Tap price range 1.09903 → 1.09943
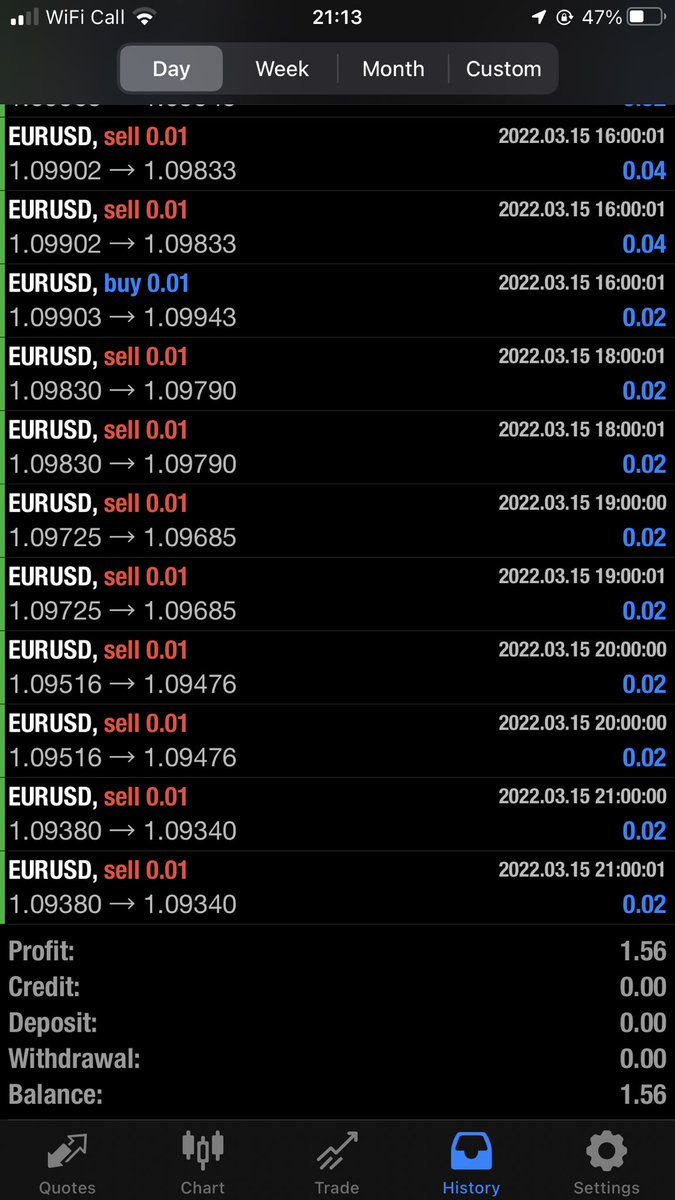Screen dimensions: 675x1200 (x=122, y=317)
